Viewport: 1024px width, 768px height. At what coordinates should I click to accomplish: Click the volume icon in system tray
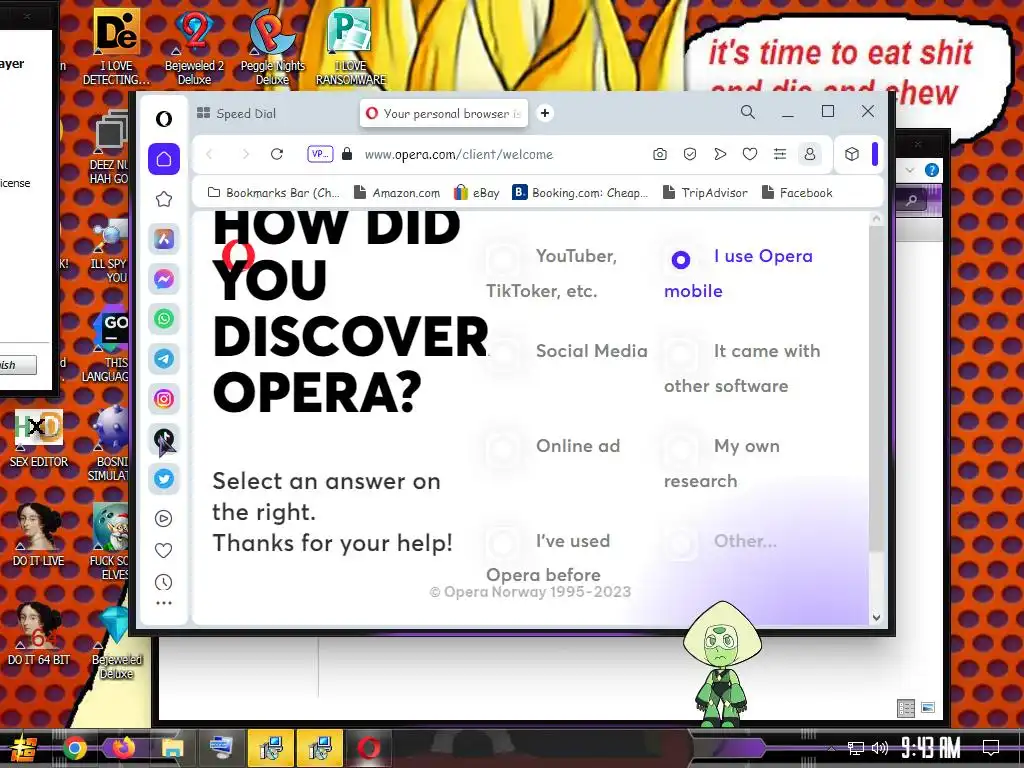pyautogui.click(x=880, y=748)
